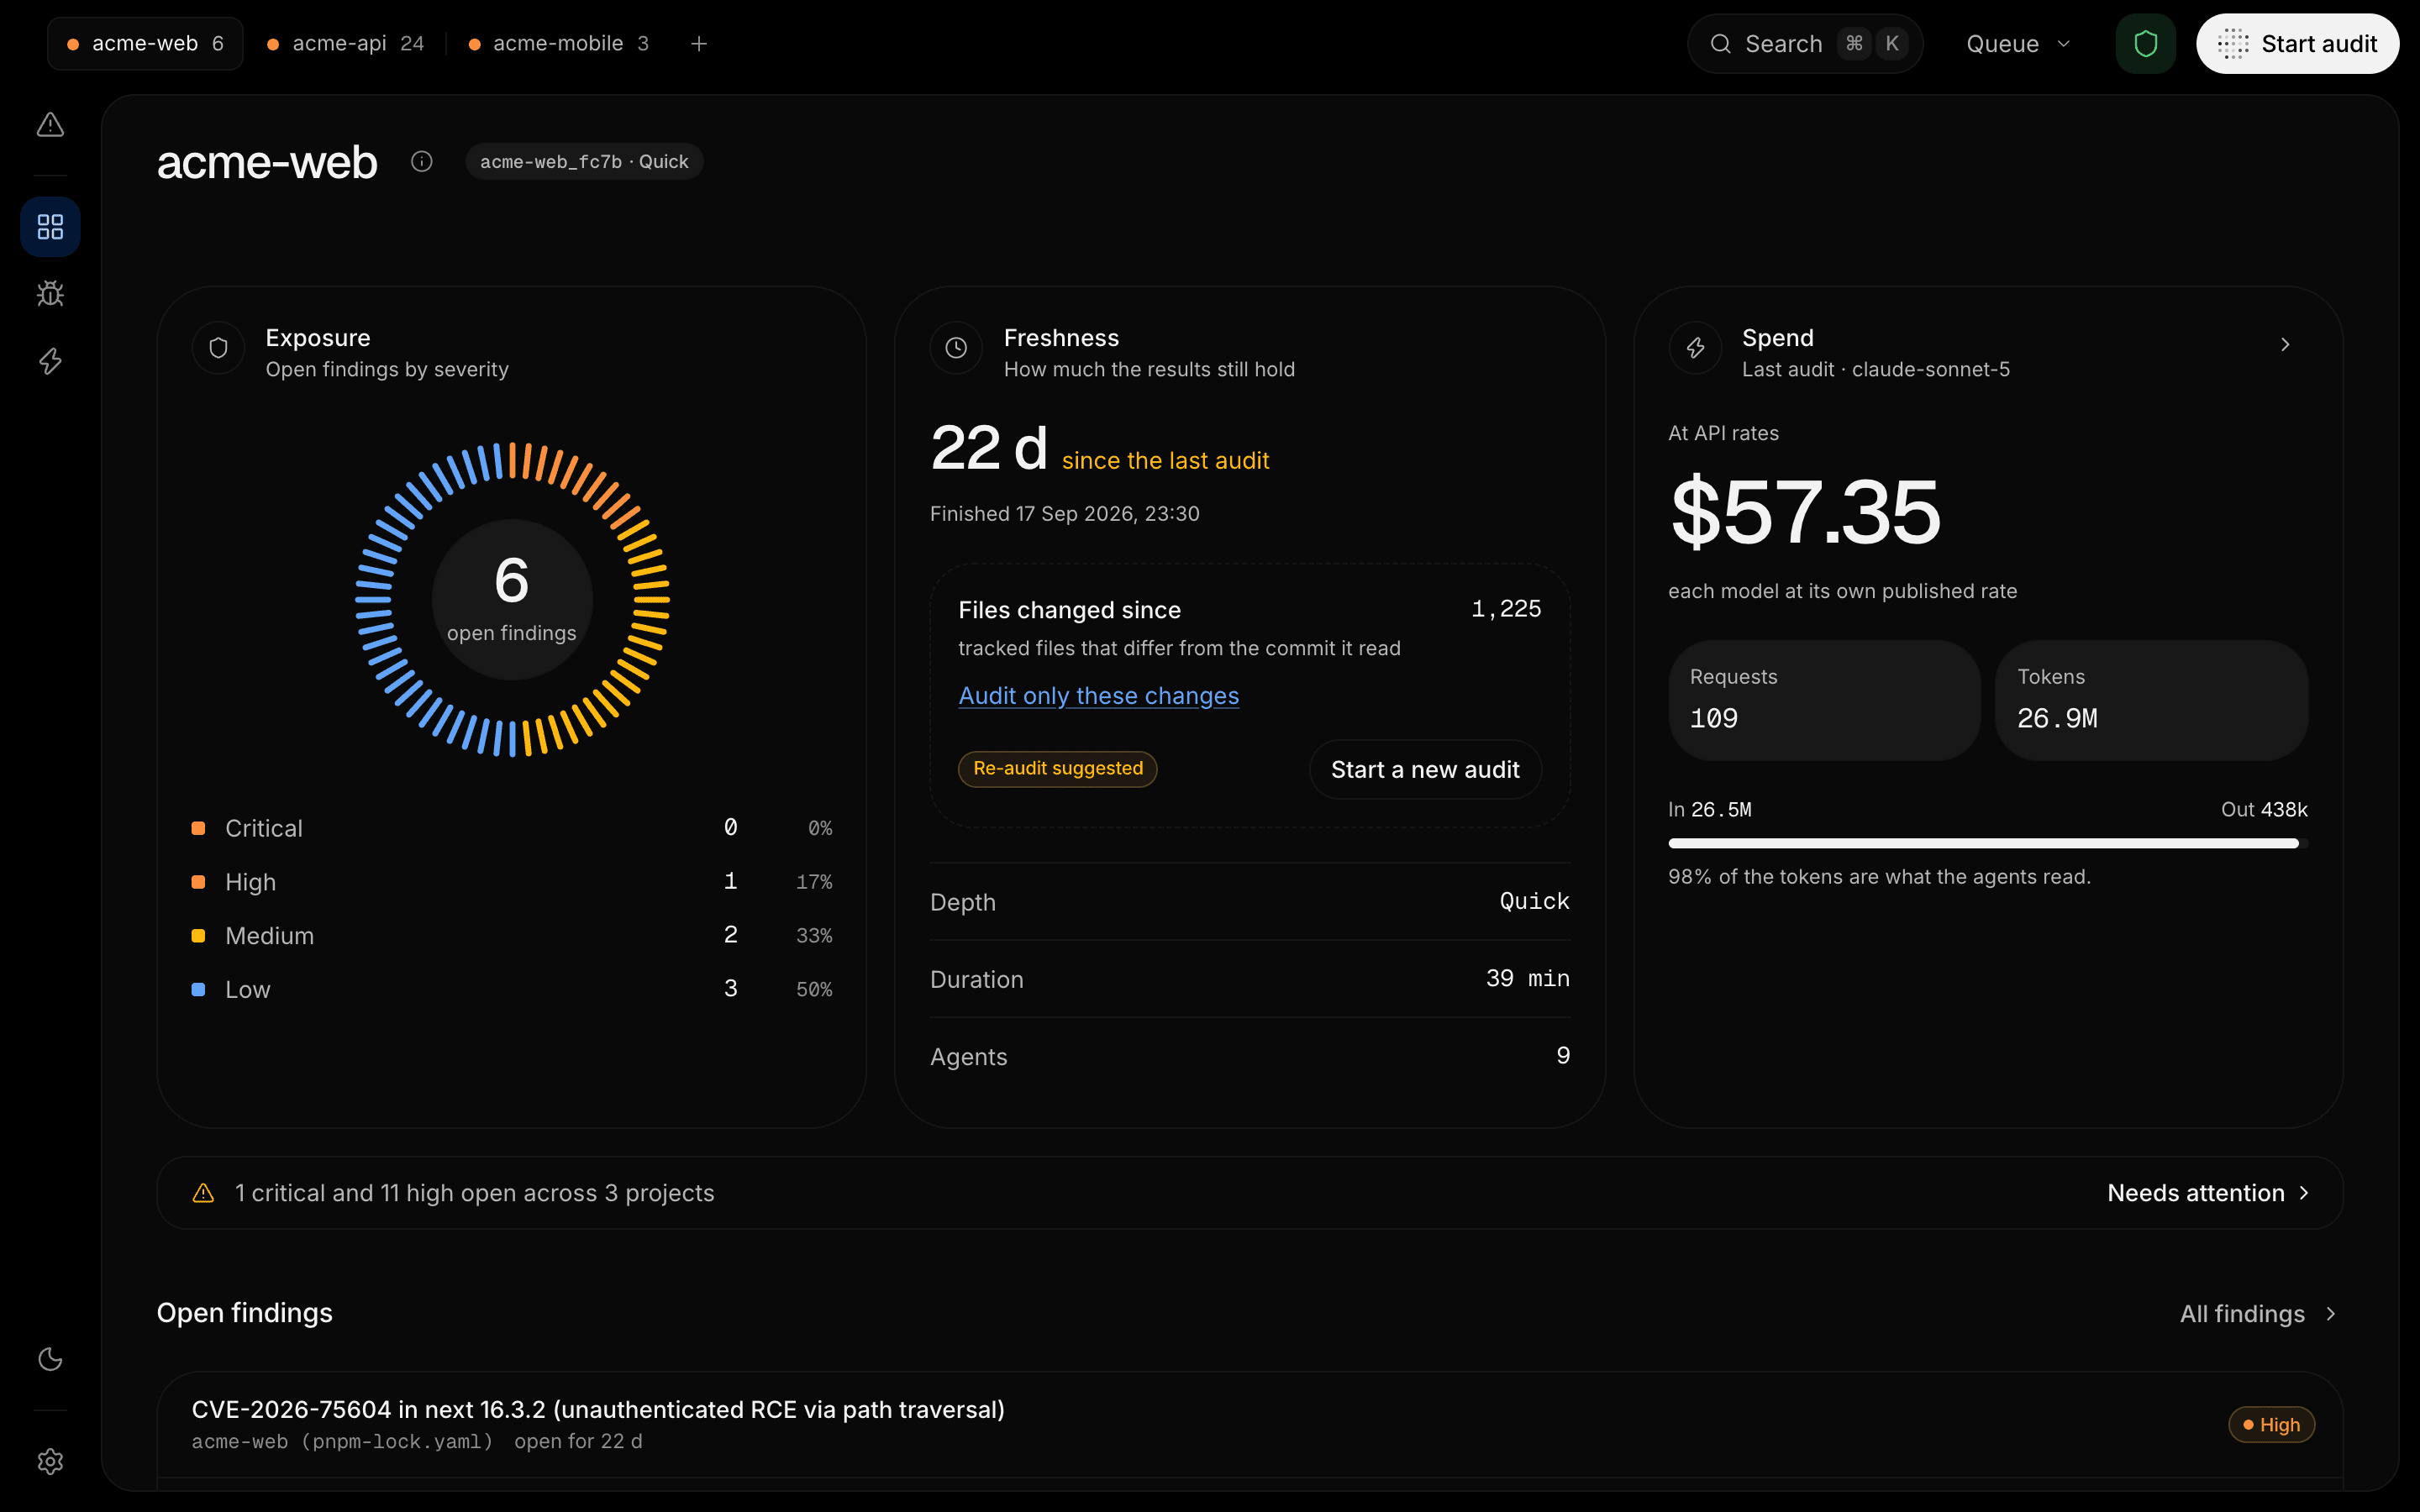Click the open findings donut chart
The width and height of the screenshot is (2420, 1512).
click(512, 599)
